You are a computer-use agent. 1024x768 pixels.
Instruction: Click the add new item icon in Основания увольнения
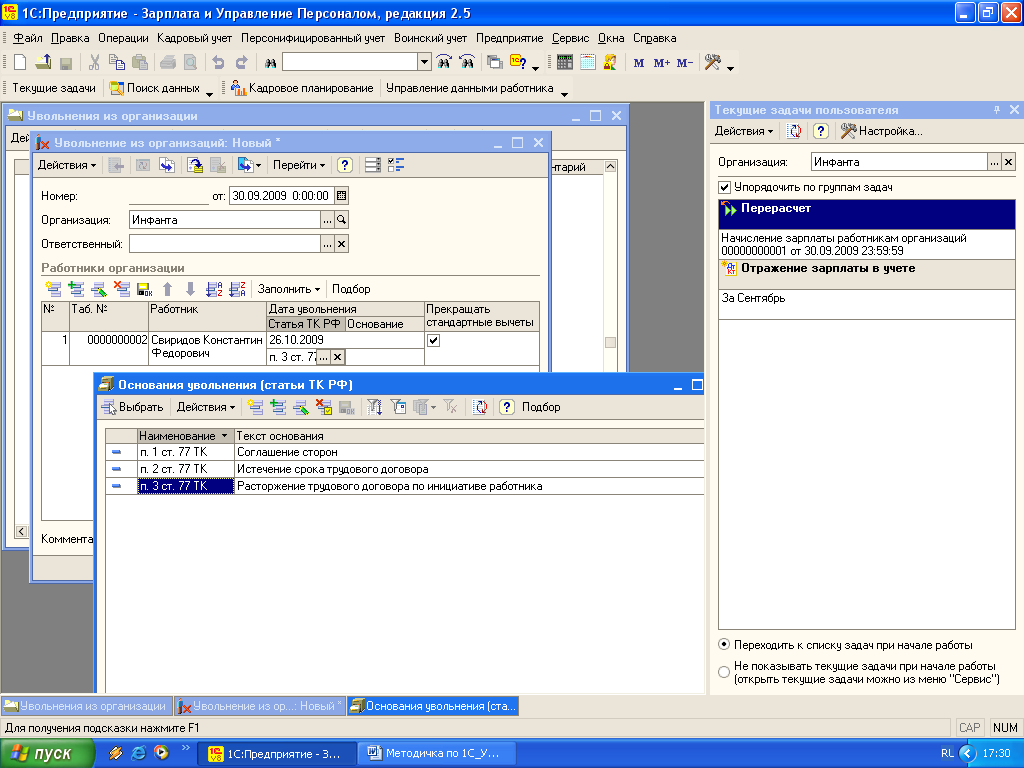click(x=255, y=407)
